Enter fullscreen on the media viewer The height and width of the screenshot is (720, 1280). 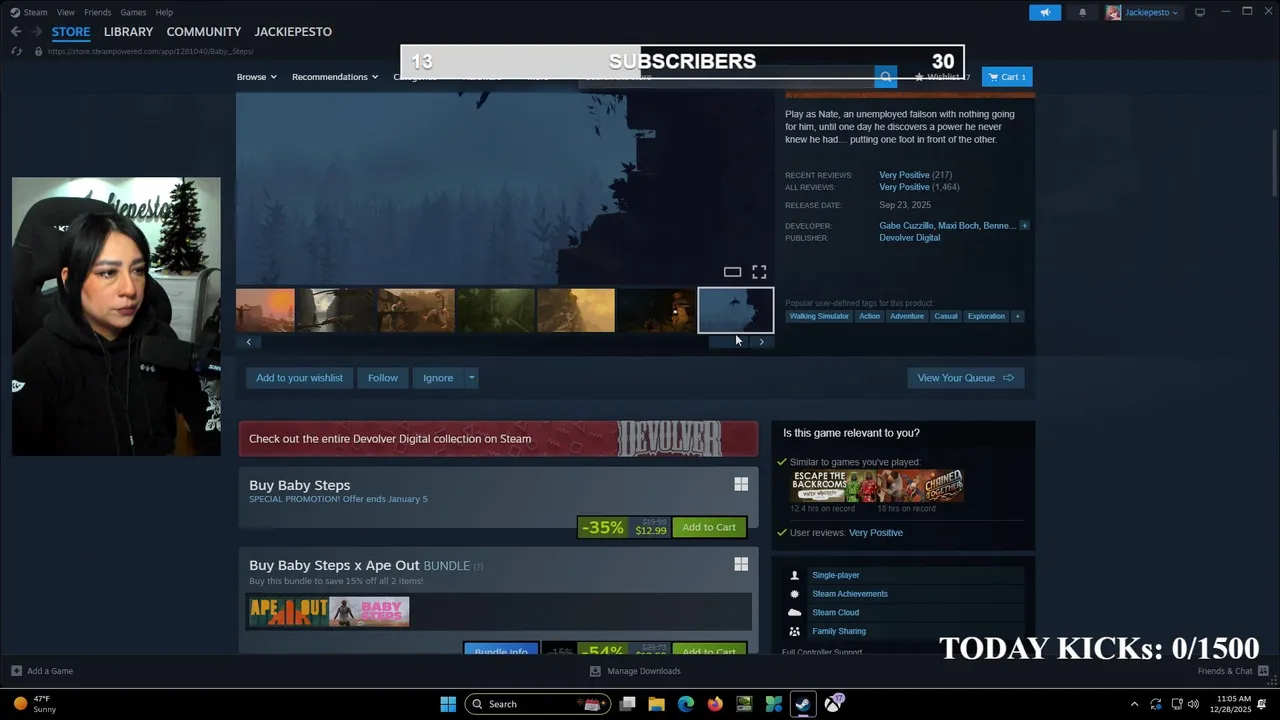click(x=759, y=272)
